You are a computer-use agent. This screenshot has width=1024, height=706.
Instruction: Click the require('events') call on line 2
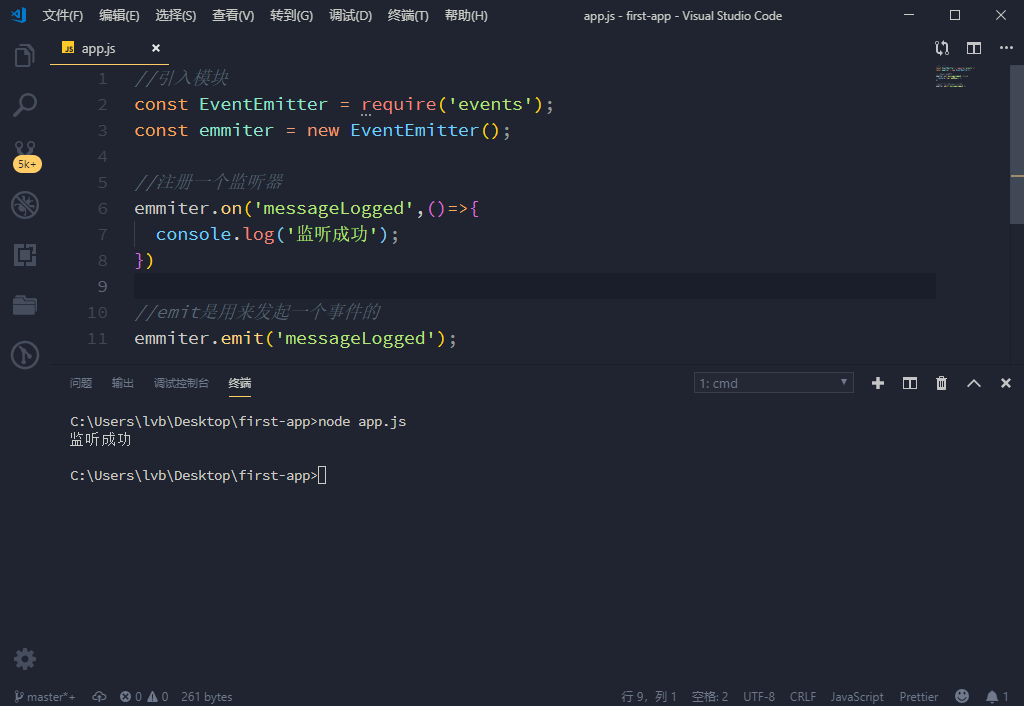[452, 104]
